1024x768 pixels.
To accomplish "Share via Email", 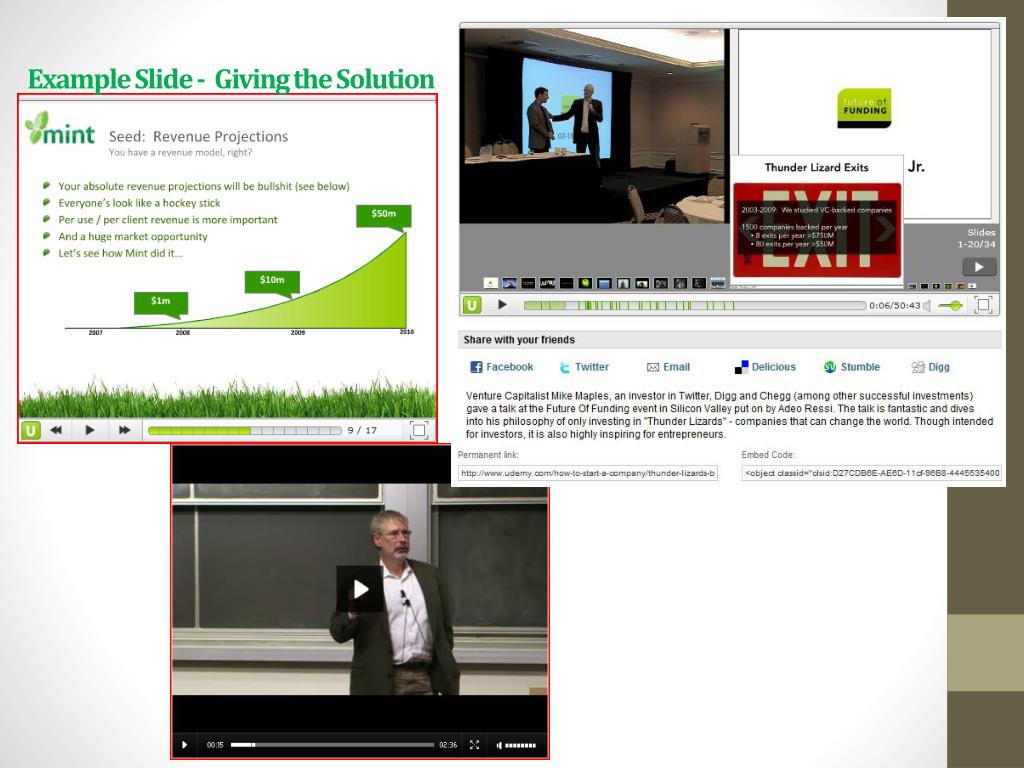I will coord(668,367).
